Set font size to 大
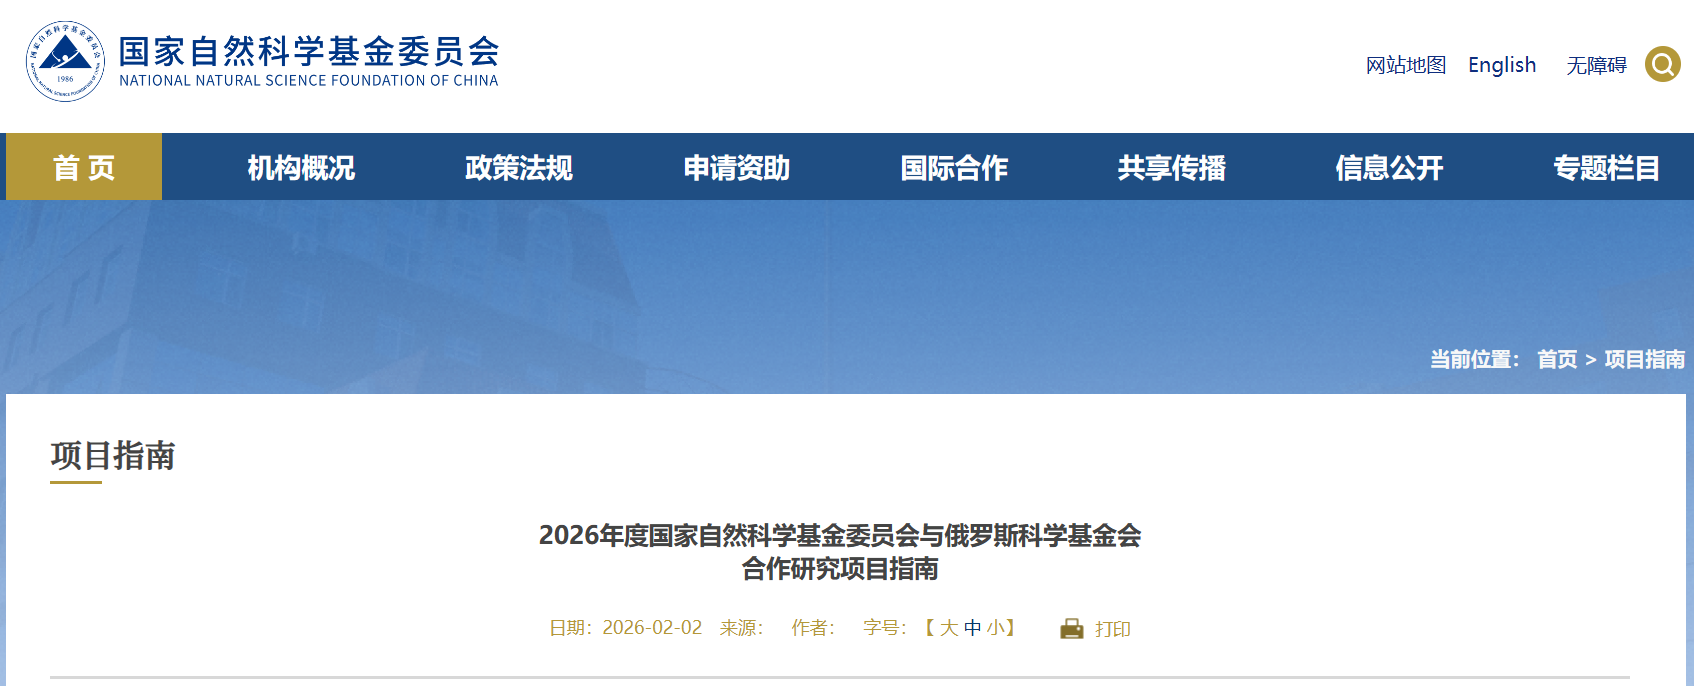This screenshot has width=1694, height=686. pos(949,628)
